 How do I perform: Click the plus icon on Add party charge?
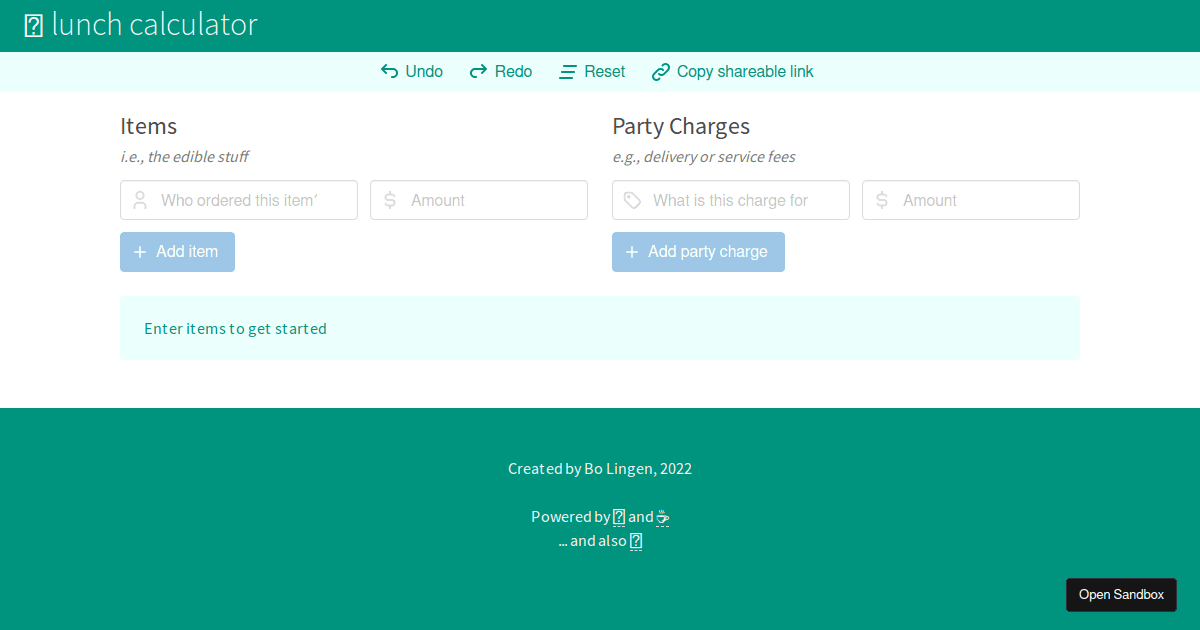pyautogui.click(x=631, y=251)
